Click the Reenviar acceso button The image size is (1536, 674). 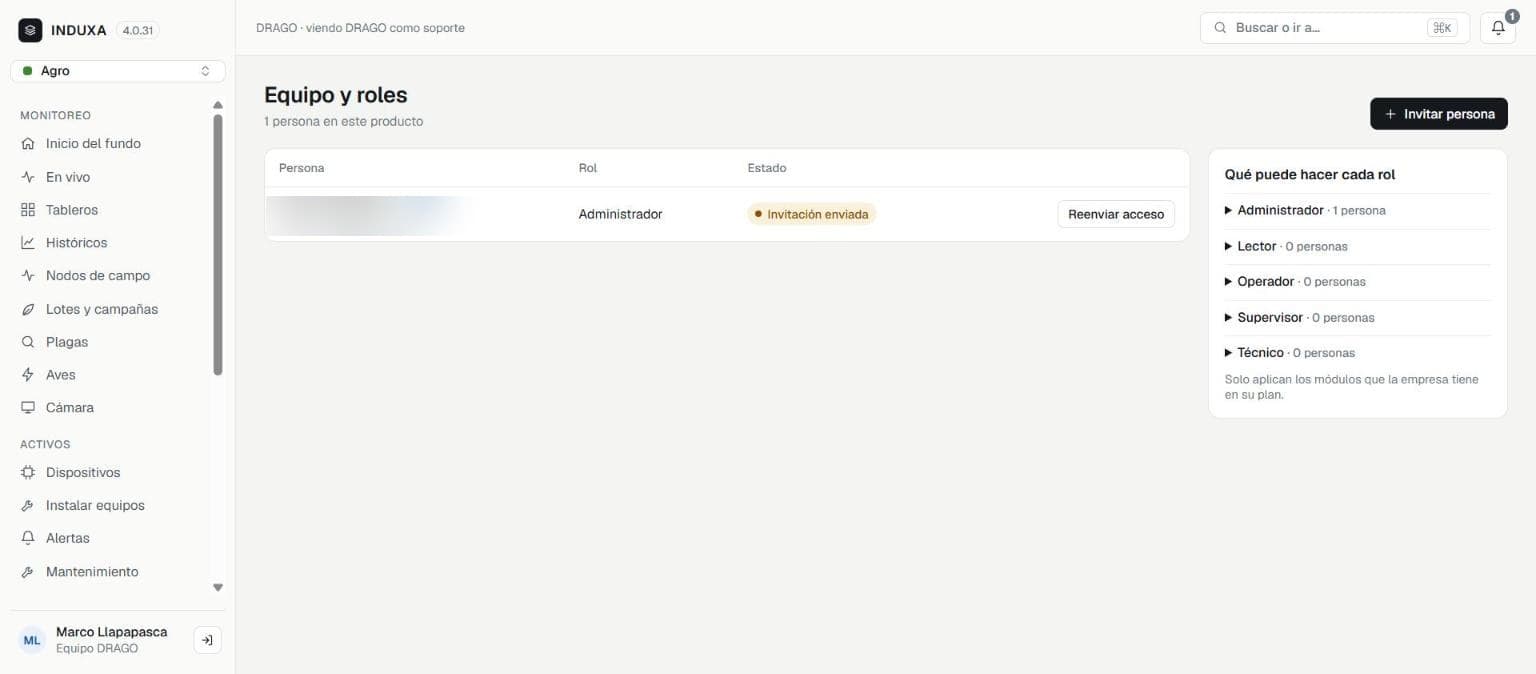[1116, 214]
